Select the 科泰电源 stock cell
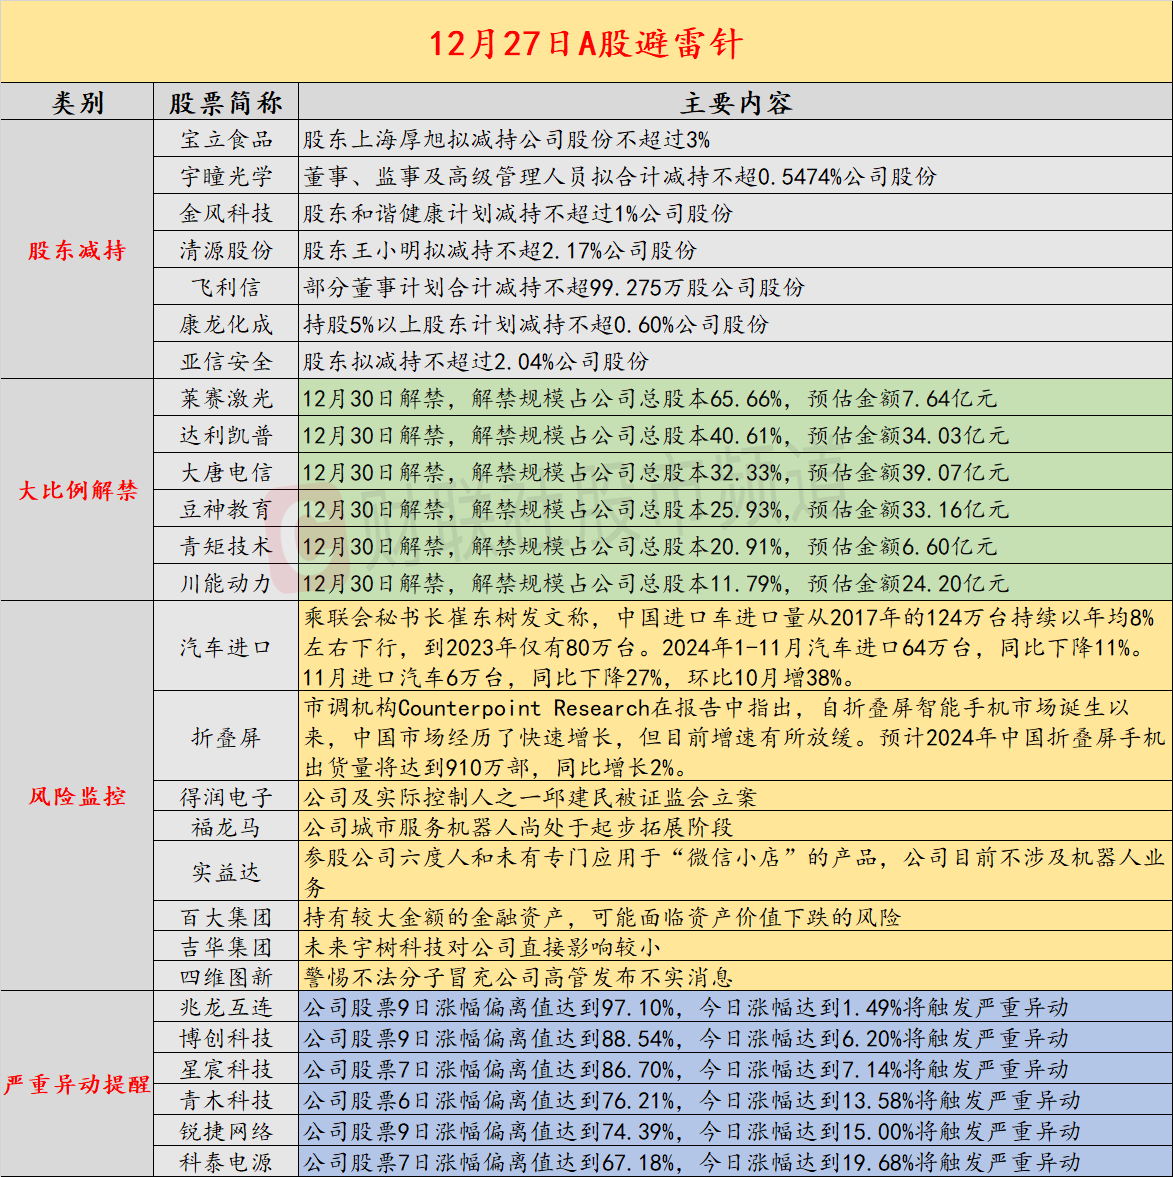1173x1177 pixels. coord(226,1163)
